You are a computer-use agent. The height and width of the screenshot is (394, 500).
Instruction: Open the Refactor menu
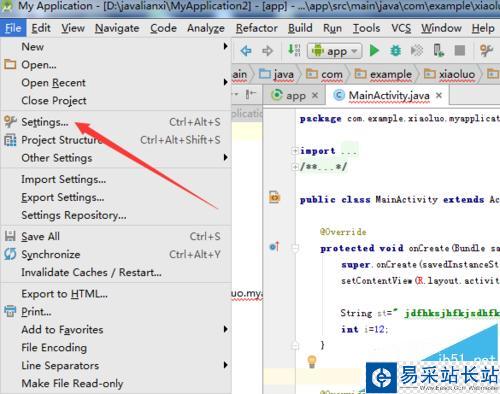pyautogui.click(x=257, y=28)
